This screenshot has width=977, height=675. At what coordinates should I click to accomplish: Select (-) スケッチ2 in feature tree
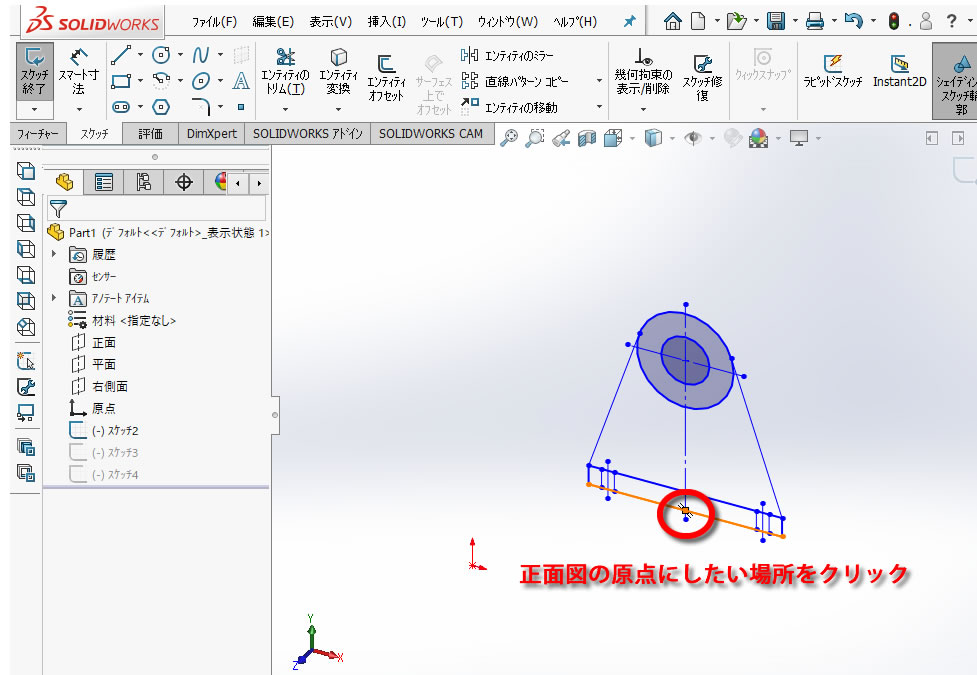[104, 431]
